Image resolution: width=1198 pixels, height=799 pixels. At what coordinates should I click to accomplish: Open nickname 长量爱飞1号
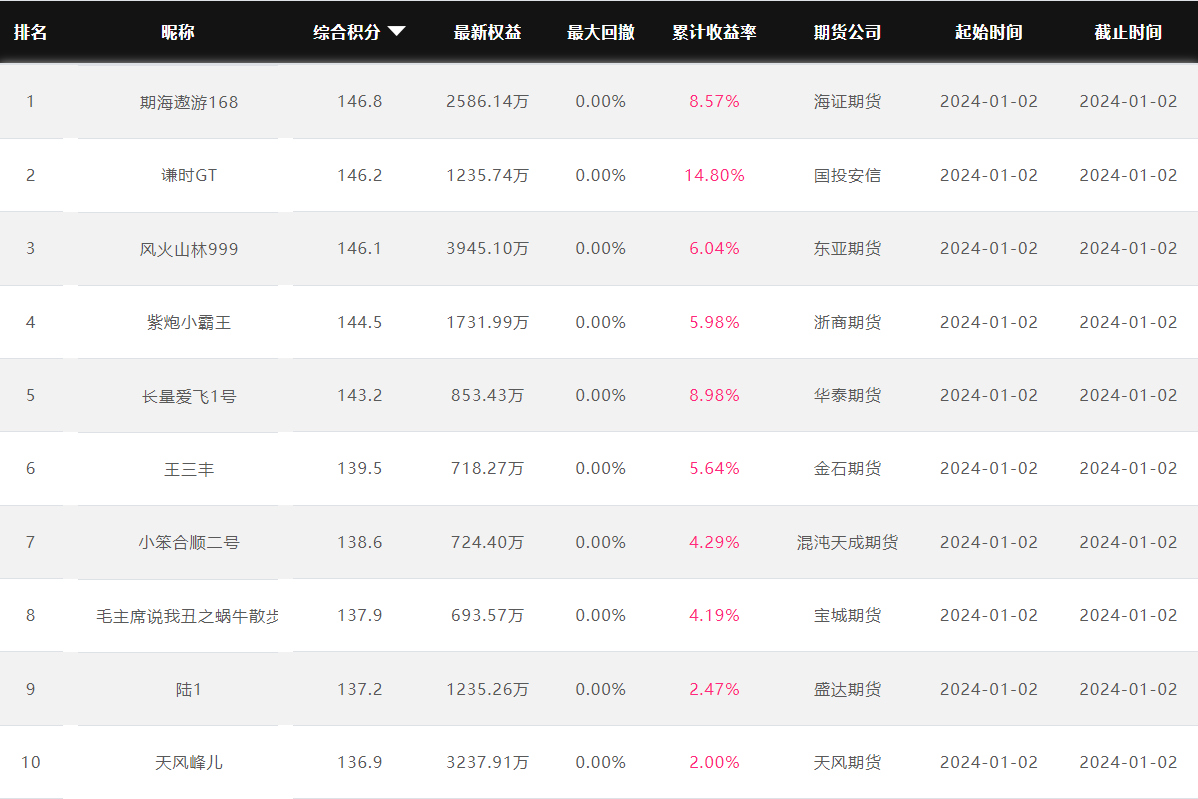click(189, 396)
